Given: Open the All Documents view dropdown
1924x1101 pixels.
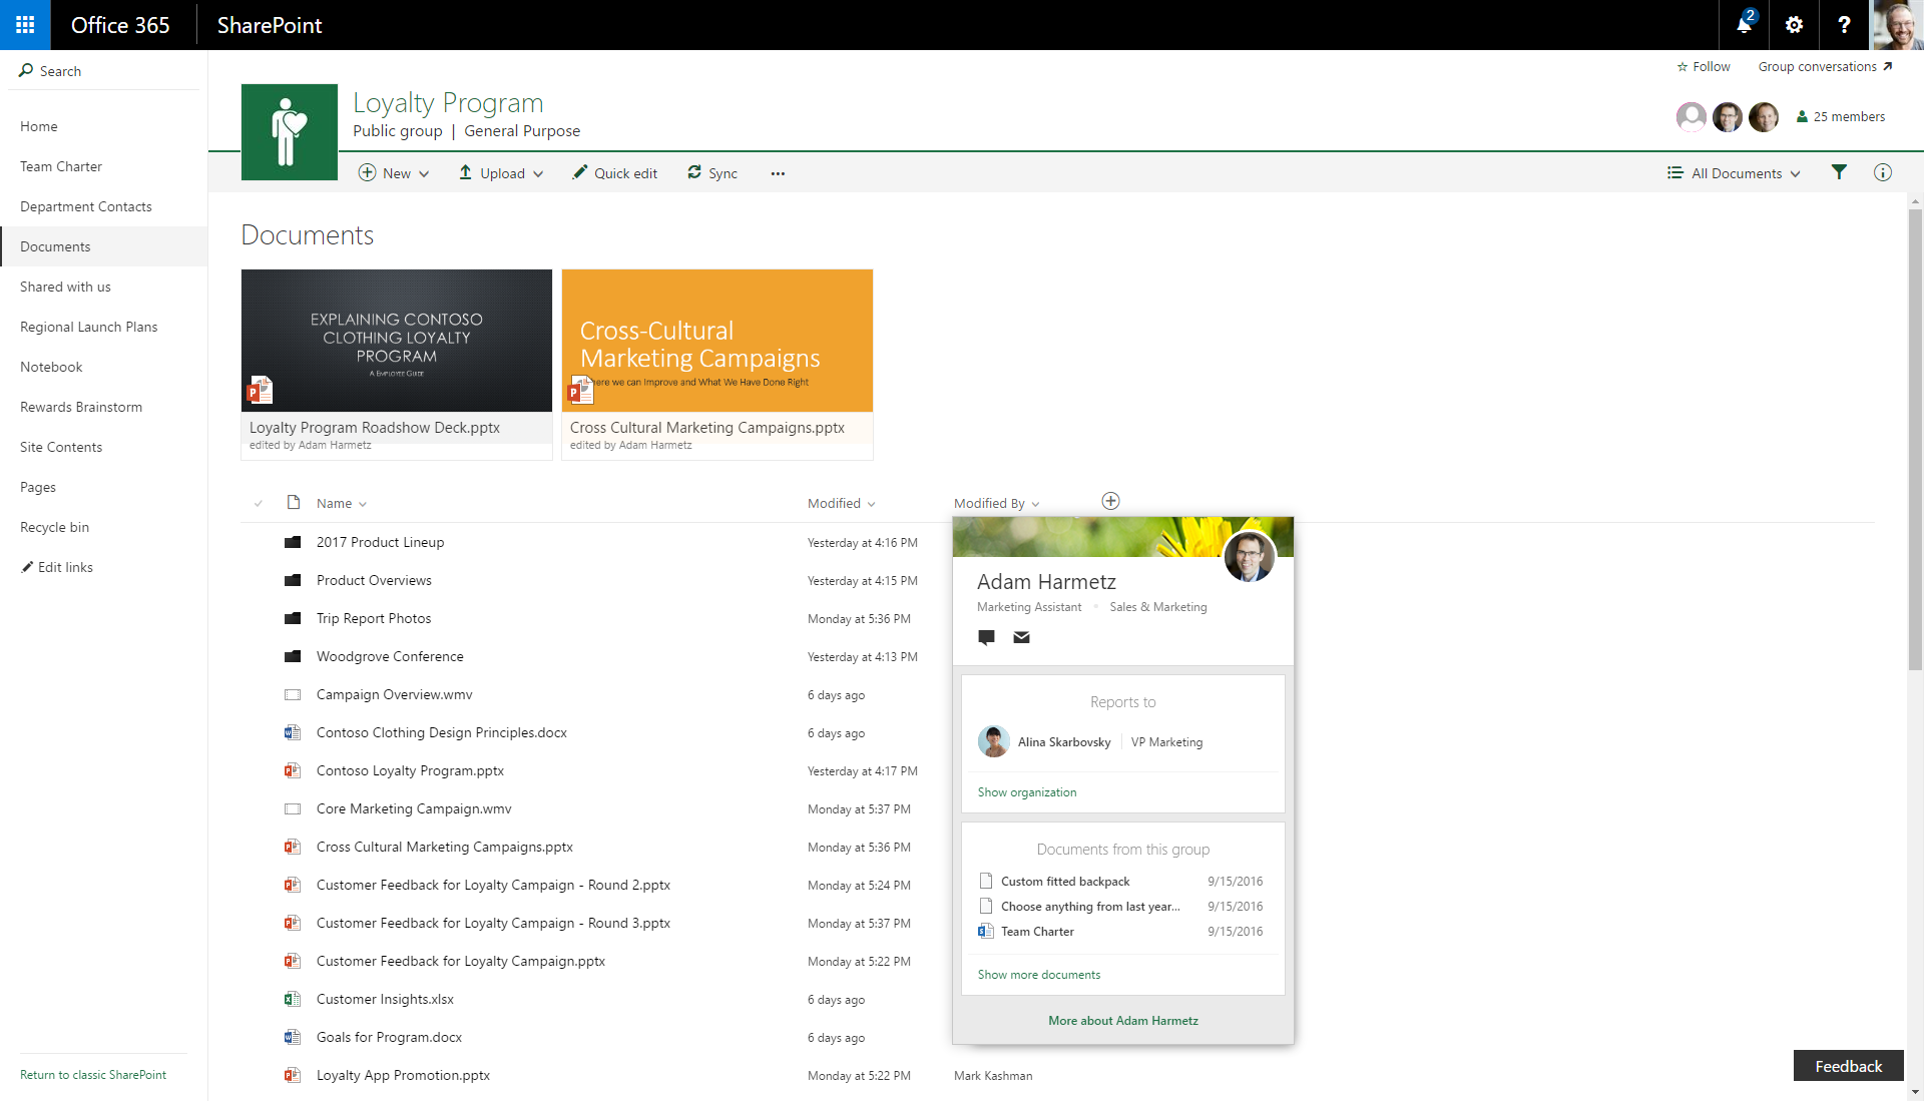Looking at the screenshot, I should pyautogui.click(x=1734, y=173).
